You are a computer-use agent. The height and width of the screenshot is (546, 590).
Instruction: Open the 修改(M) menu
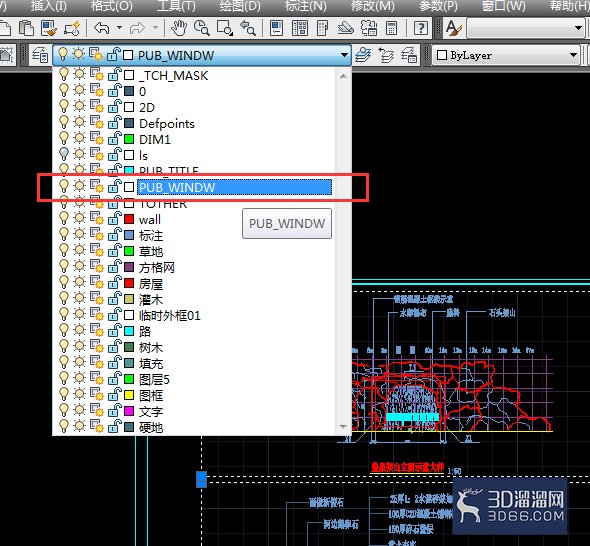[x=373, y=6]
